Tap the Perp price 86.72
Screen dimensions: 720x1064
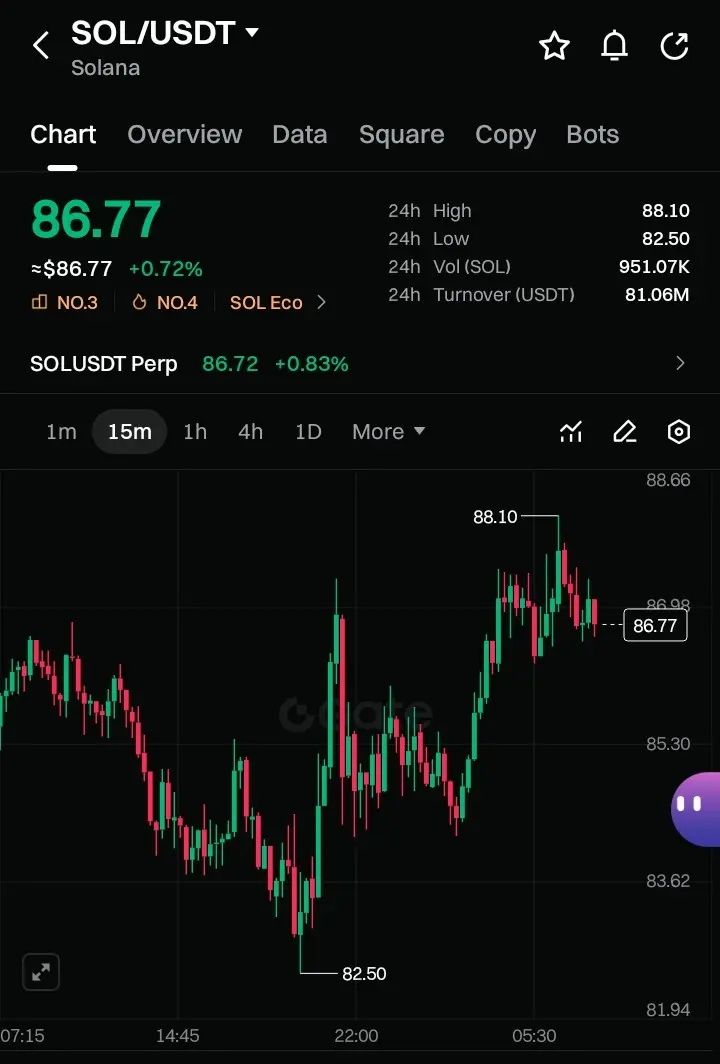[230, 364]
